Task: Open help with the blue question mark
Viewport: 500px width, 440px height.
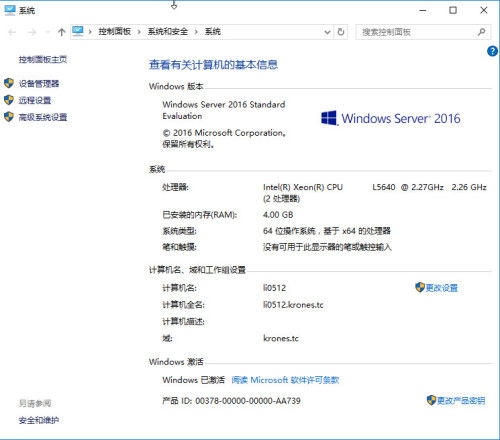Action: (x=492, y=51)
